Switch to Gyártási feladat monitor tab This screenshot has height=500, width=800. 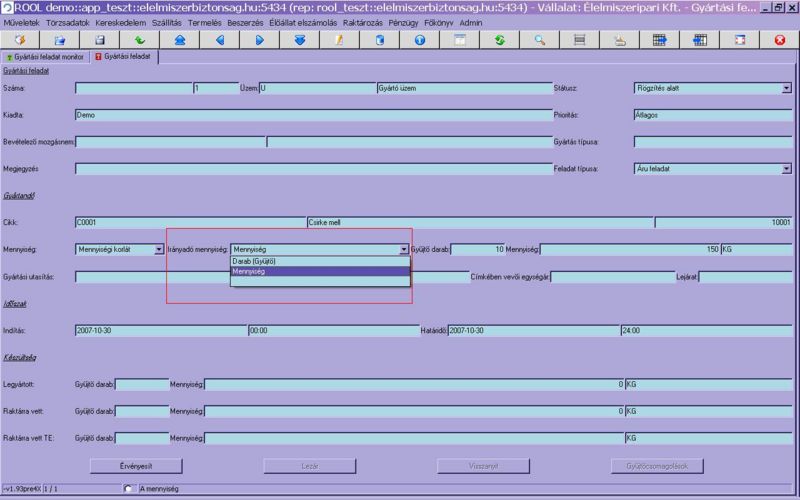[x=46, y=57]
